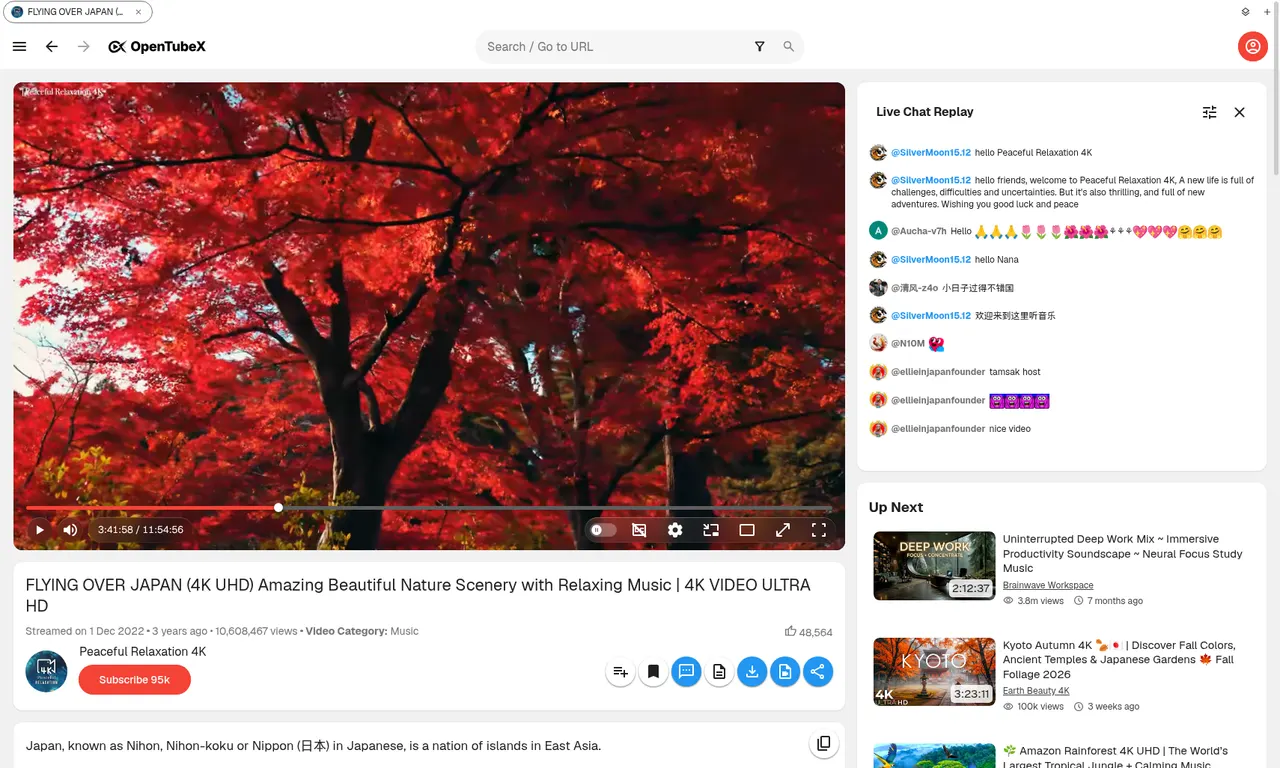Go forward using the forward arrow
This screenshot has height=768, width=1280.
(84, 47)
